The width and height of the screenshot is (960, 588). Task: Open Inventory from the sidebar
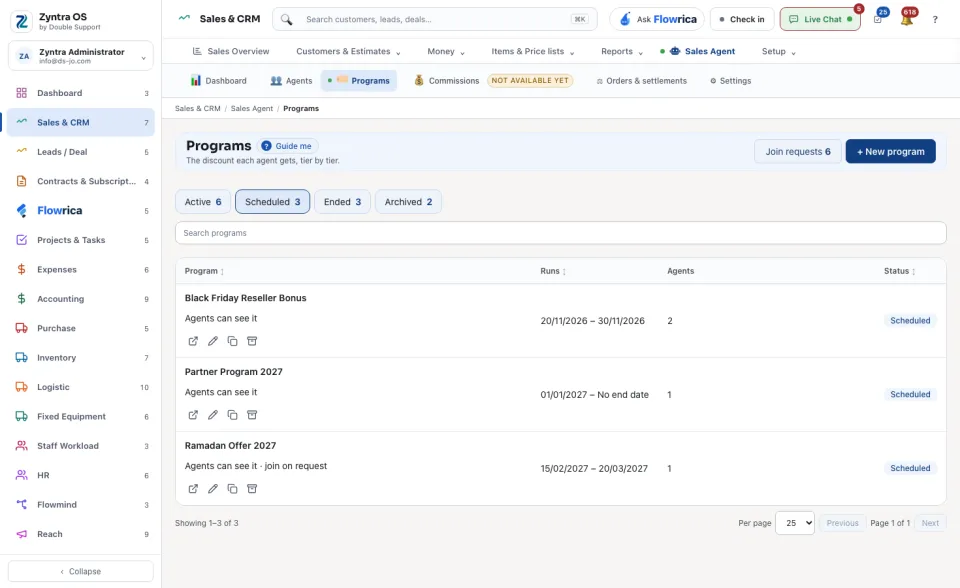(x=81, y=358)
